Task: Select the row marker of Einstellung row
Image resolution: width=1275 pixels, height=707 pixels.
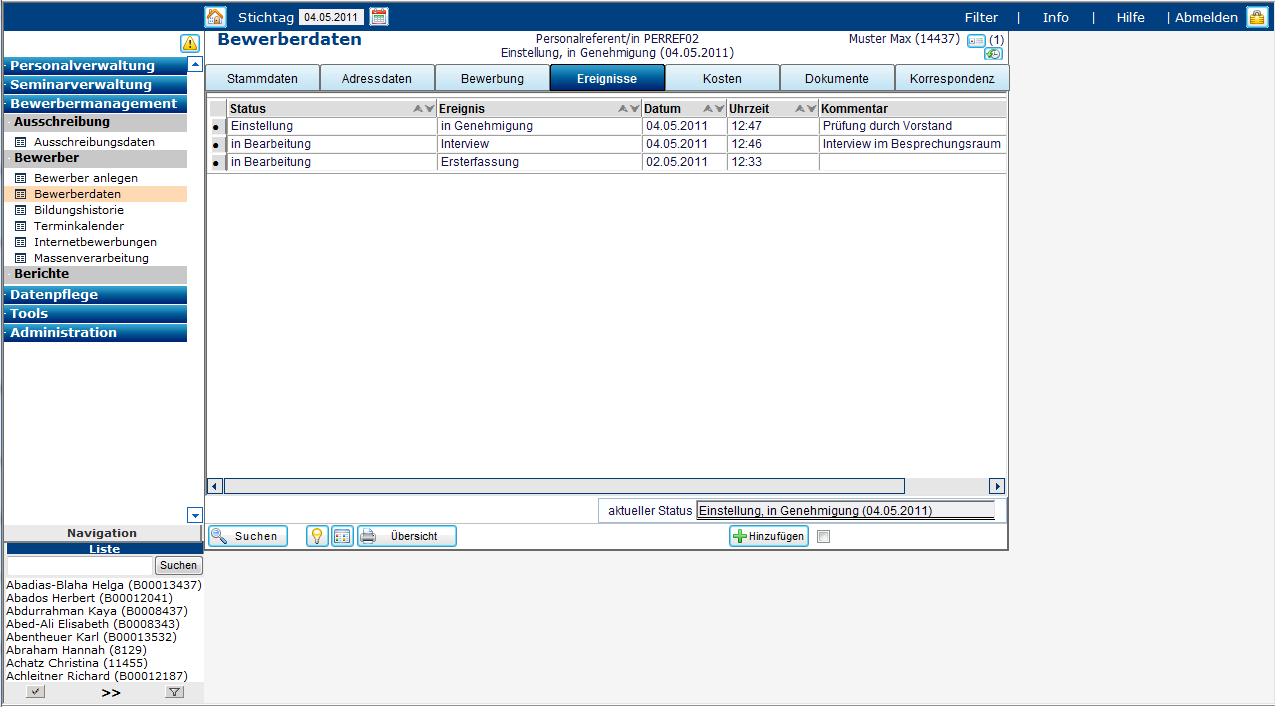Action: pyautogui.click(x=216, y=127)
